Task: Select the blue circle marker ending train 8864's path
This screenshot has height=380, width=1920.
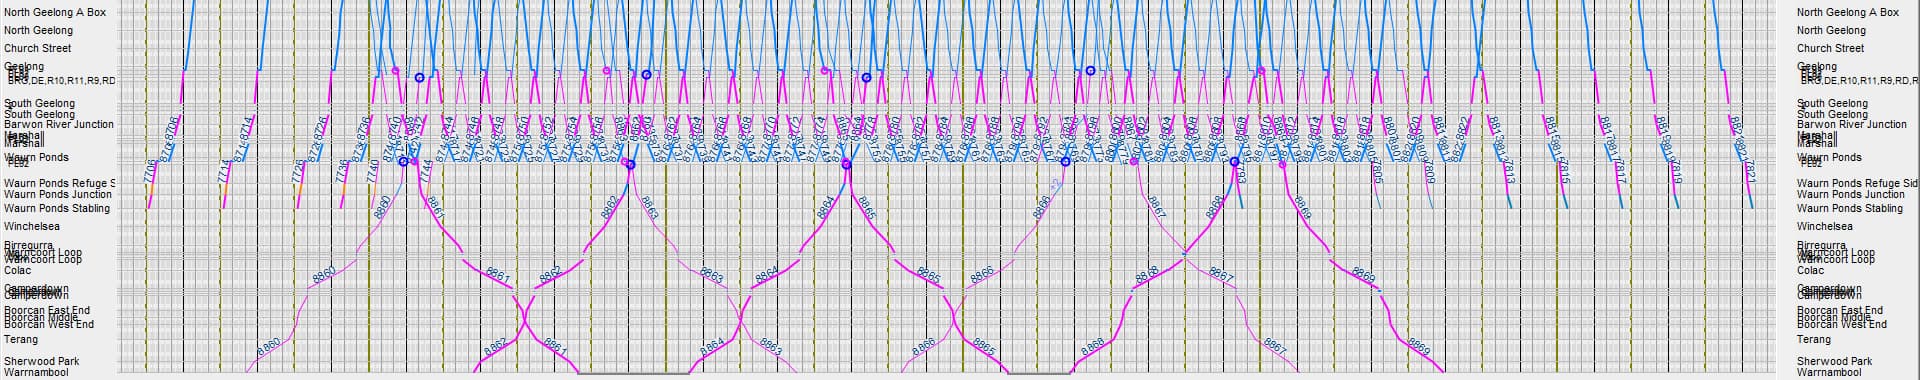Action: (x=846, y=164)
